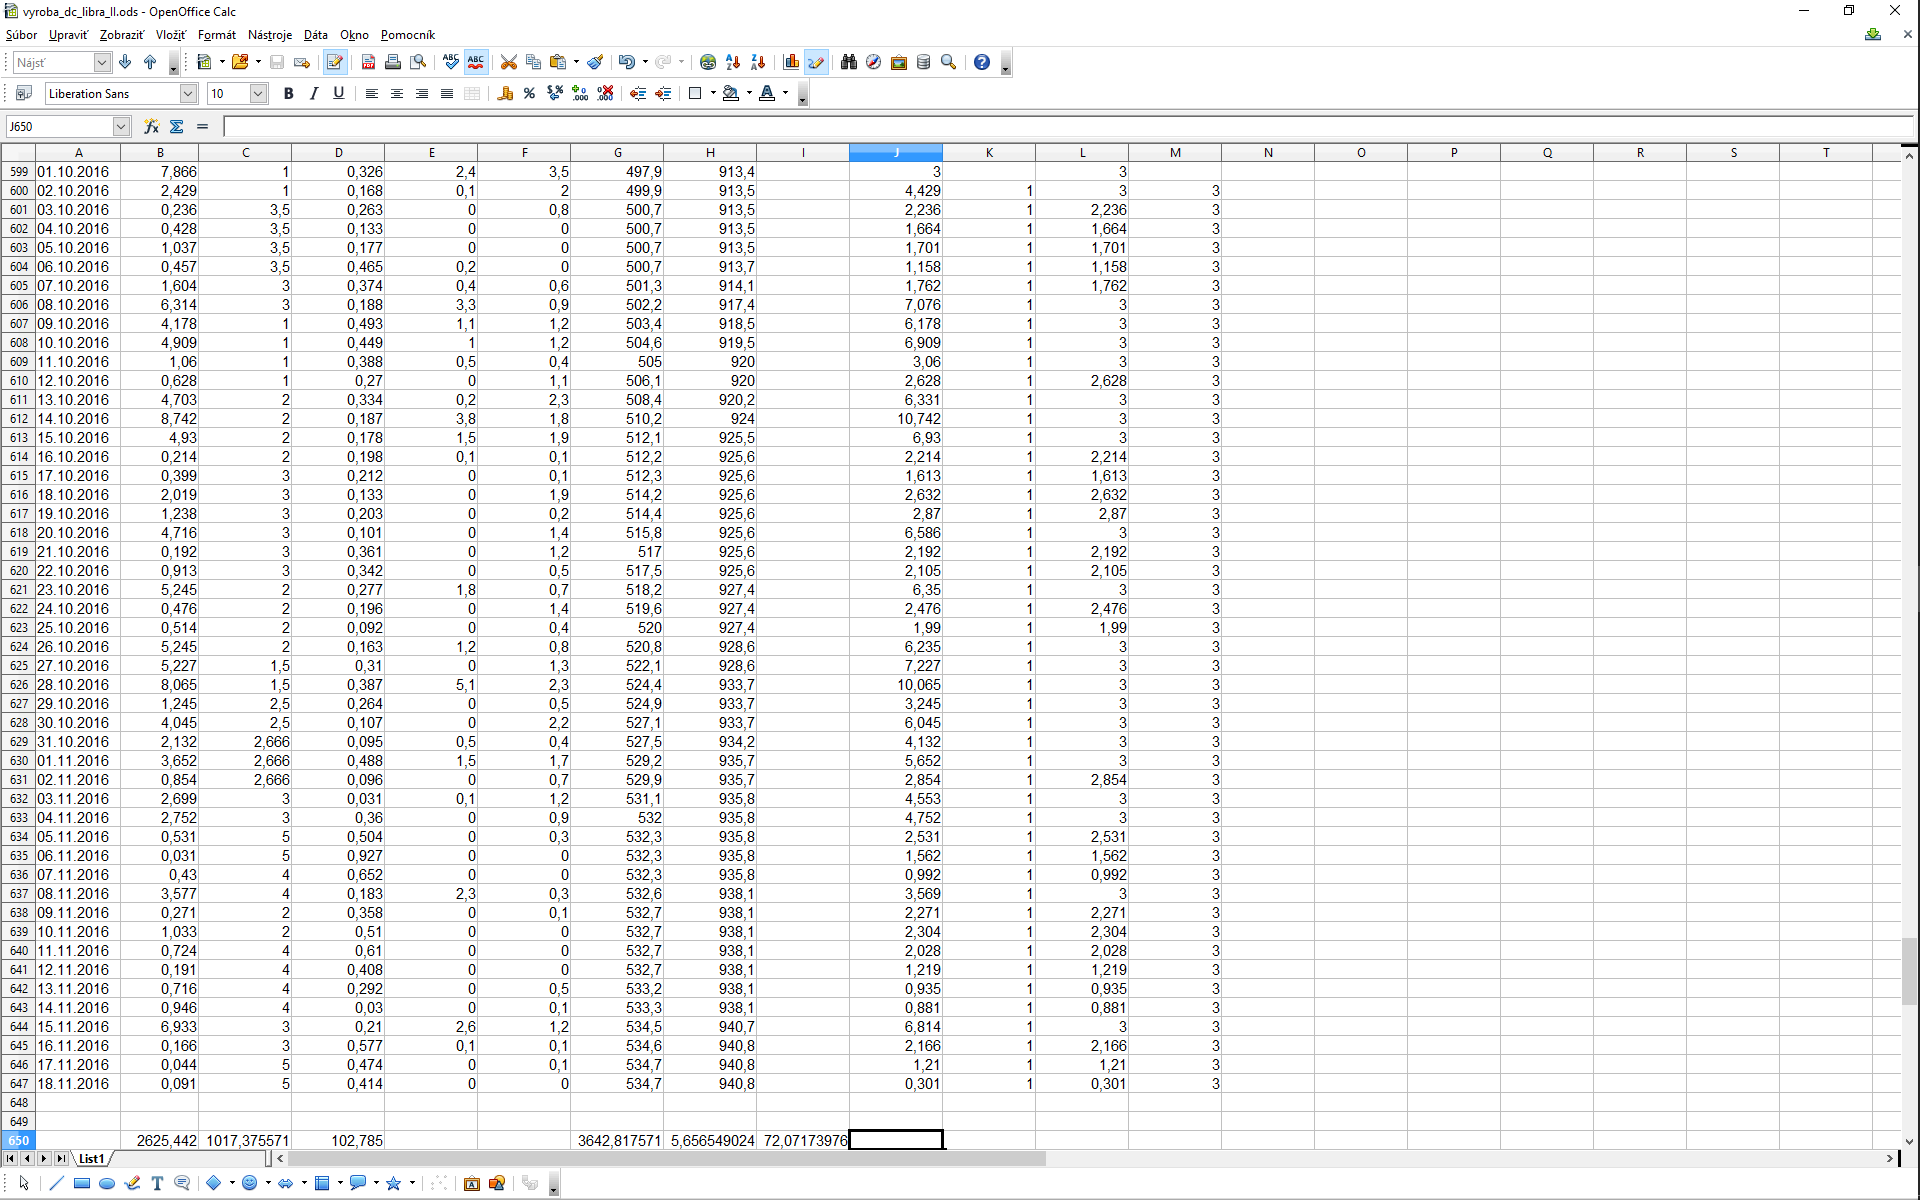
Task: Click the Sum sigma icon
Action: [177, 126]
